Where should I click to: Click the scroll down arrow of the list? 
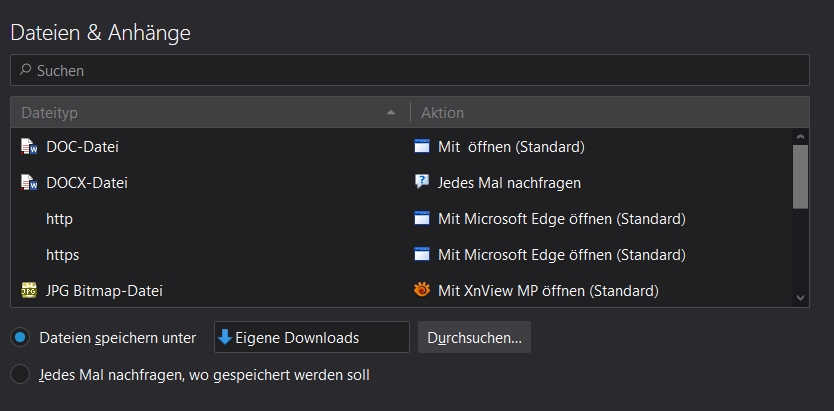pyautogui.click(x=800, y=297)
